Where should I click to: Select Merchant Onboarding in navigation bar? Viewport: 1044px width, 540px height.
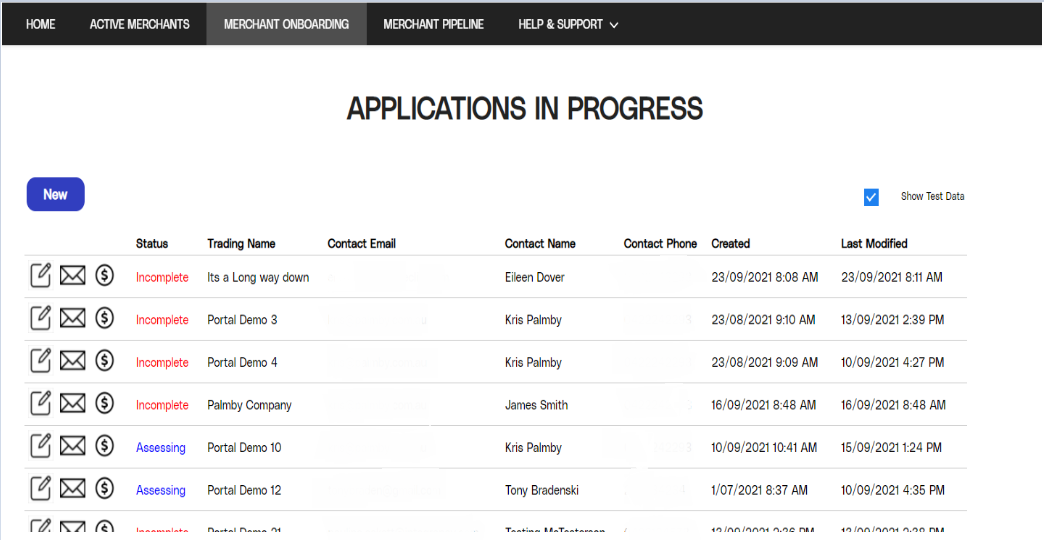286,24
